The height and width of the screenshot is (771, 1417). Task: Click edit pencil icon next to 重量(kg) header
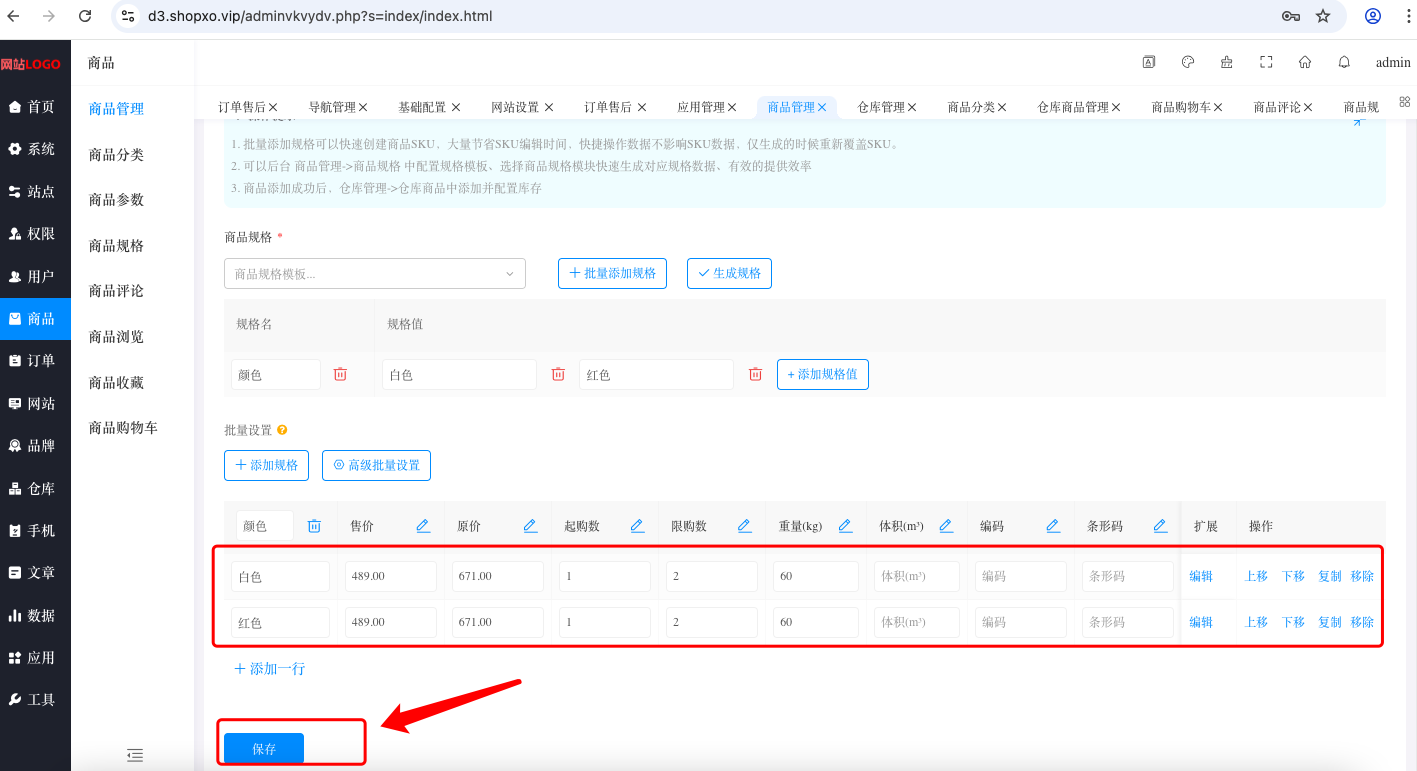coord(845,526)
